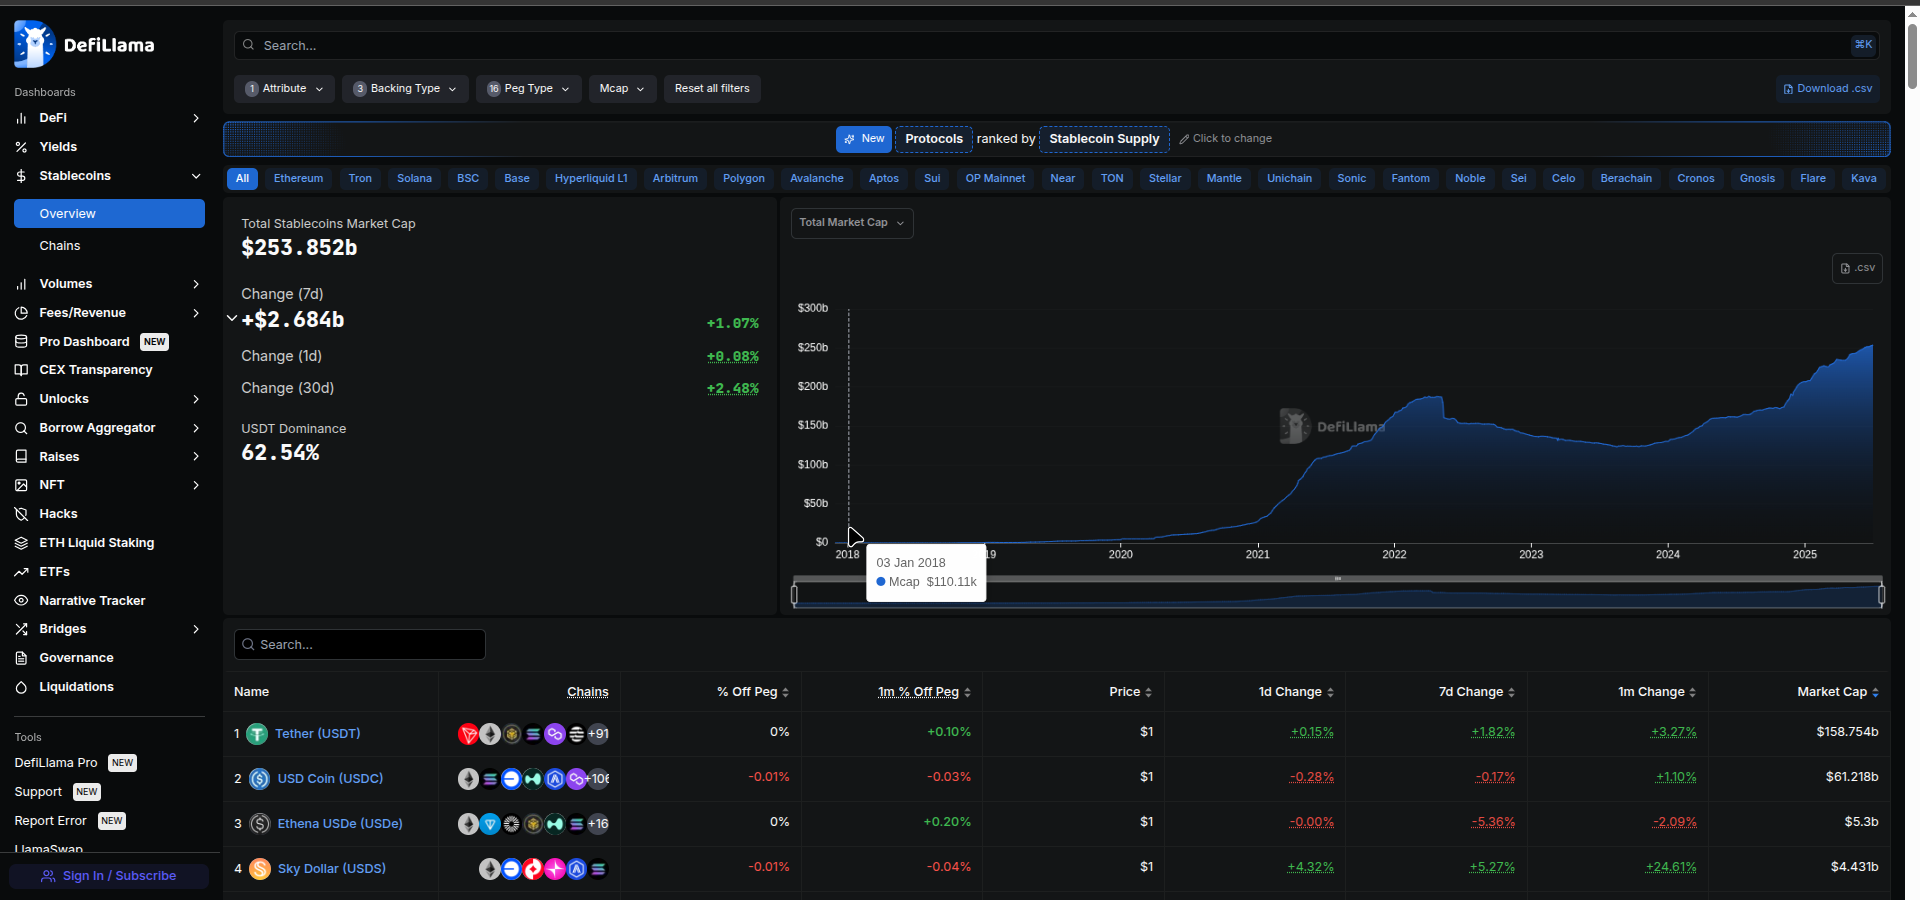Click the Download .csv button
Image resolution: width=1920 pixels, height=900 pixels.
(x=1828, y=89)
